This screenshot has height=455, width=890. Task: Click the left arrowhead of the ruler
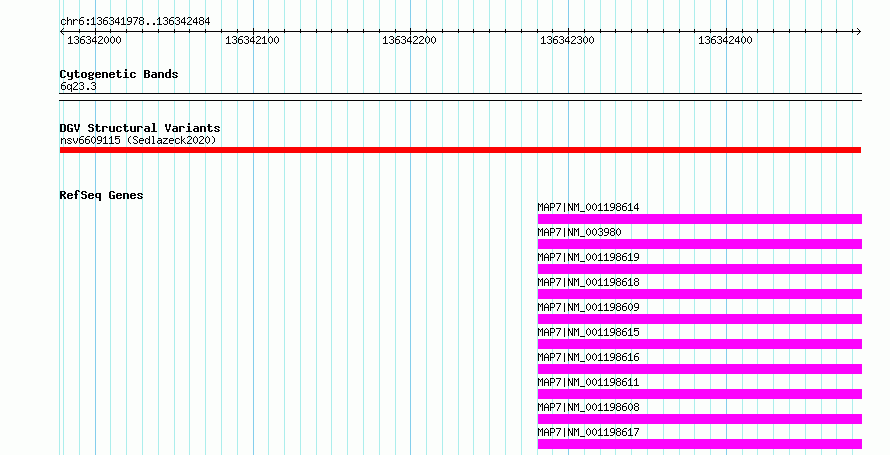tap(62, 32)
